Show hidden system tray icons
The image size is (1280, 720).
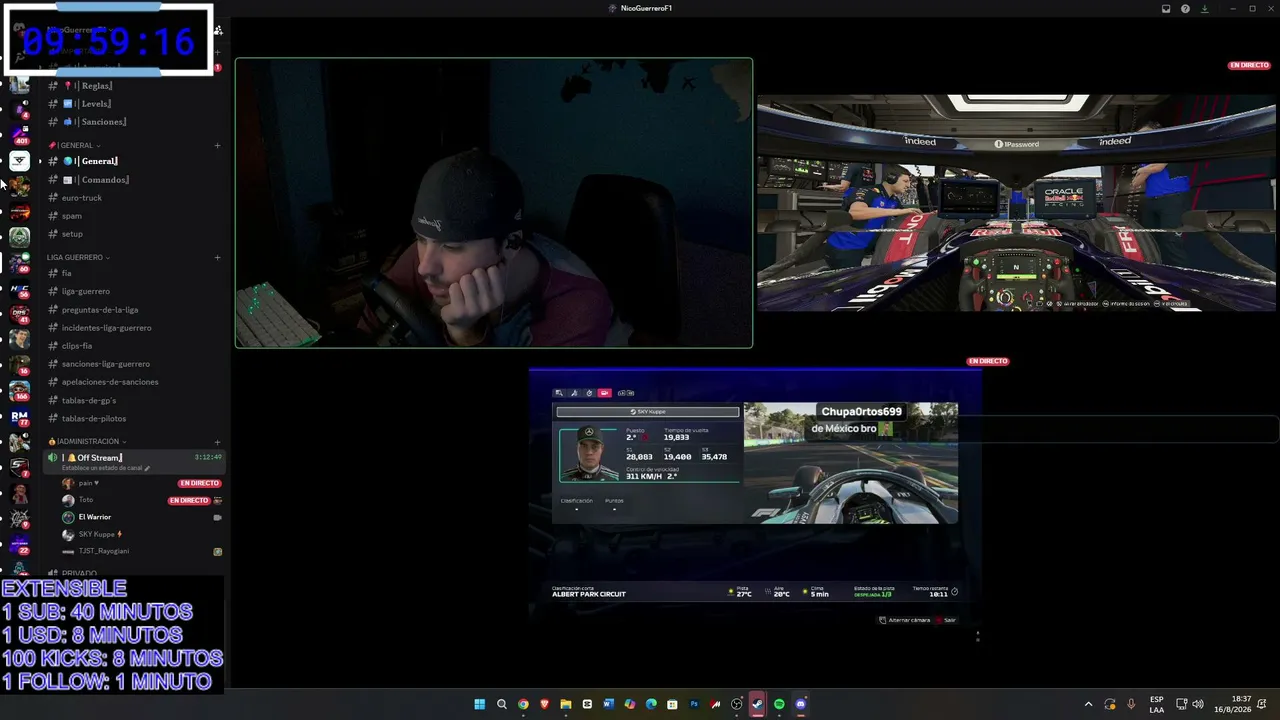coord(1089,704)
